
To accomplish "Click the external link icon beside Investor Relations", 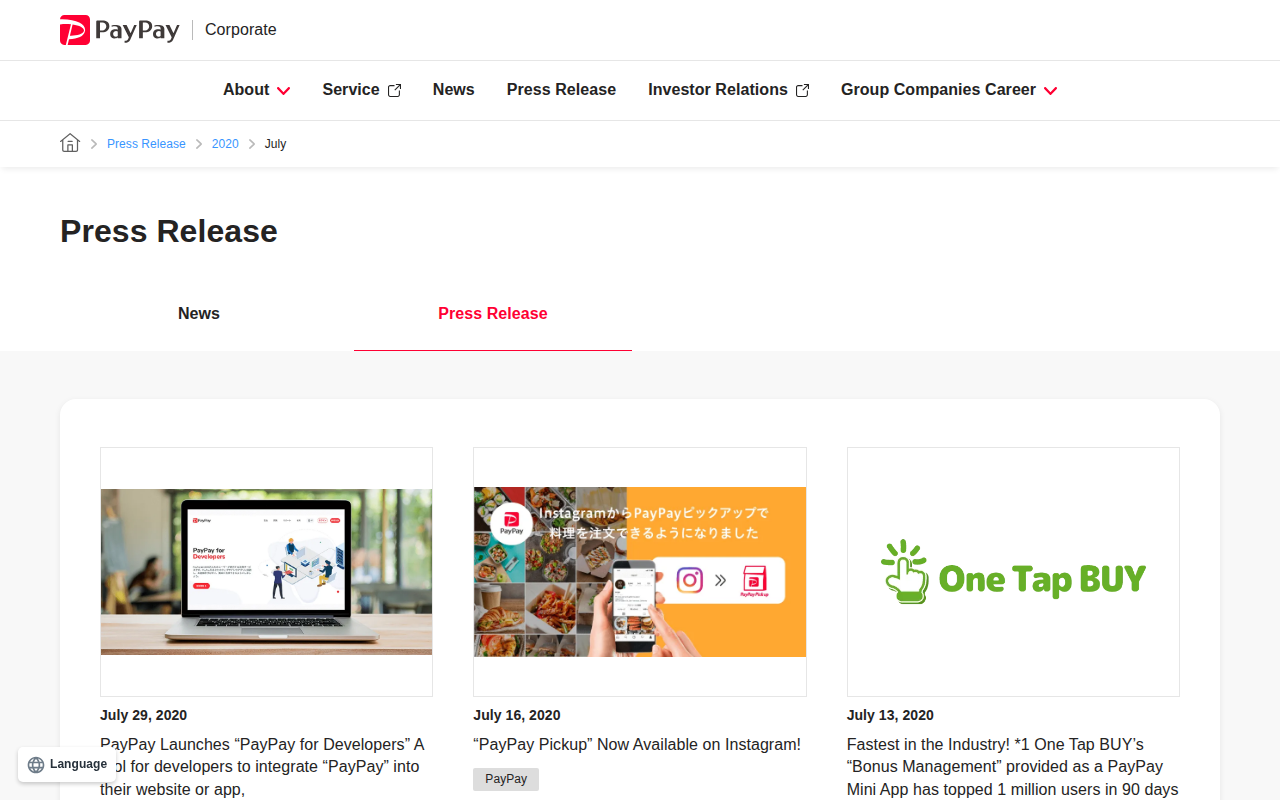I will click(x=802, y=90).
